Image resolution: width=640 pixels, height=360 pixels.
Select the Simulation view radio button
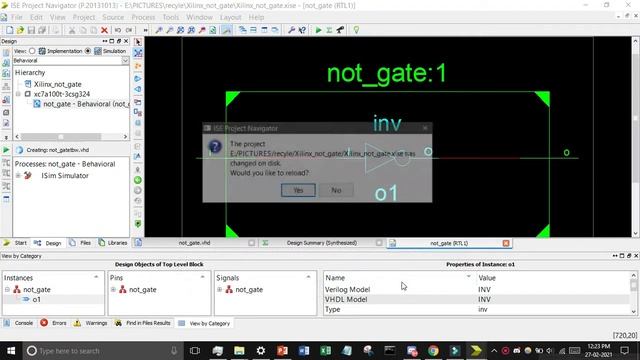click(88, 51)
